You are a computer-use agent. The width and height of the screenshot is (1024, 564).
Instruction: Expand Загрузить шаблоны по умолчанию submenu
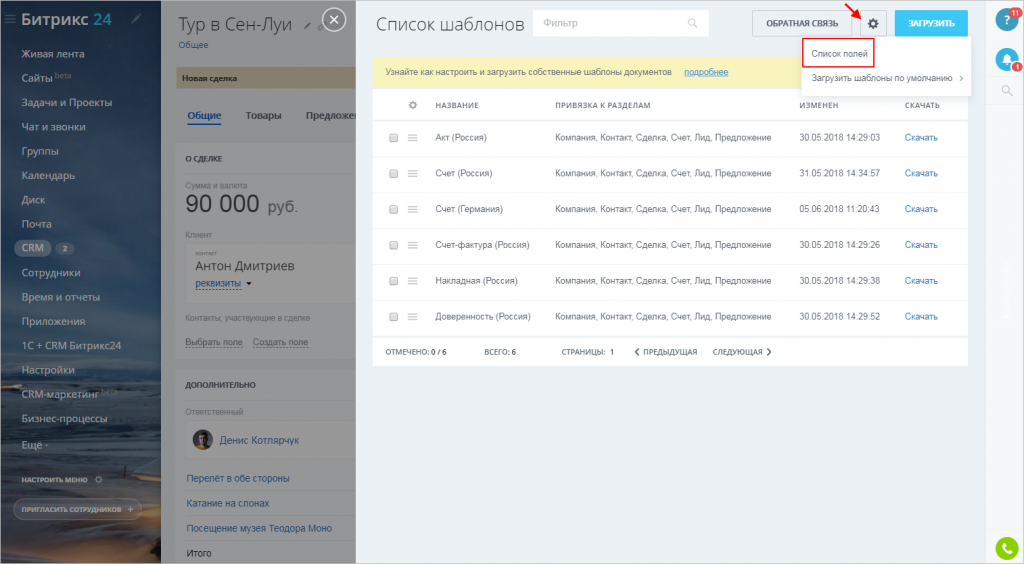[886, 78]
